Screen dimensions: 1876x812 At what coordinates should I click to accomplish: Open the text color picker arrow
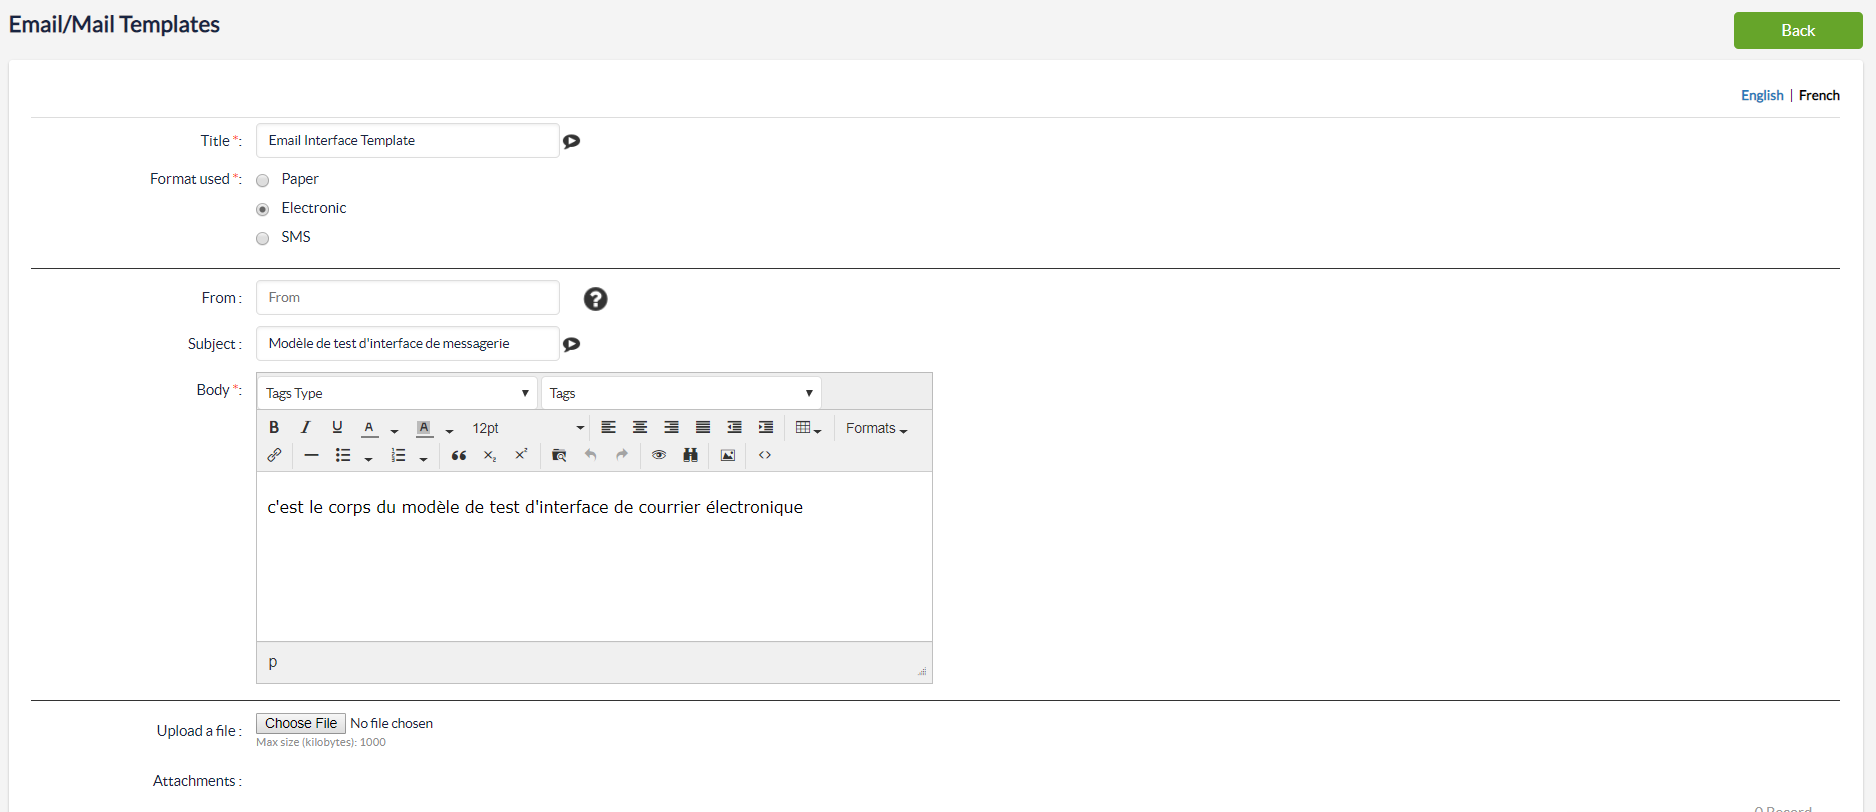(394, 430)
